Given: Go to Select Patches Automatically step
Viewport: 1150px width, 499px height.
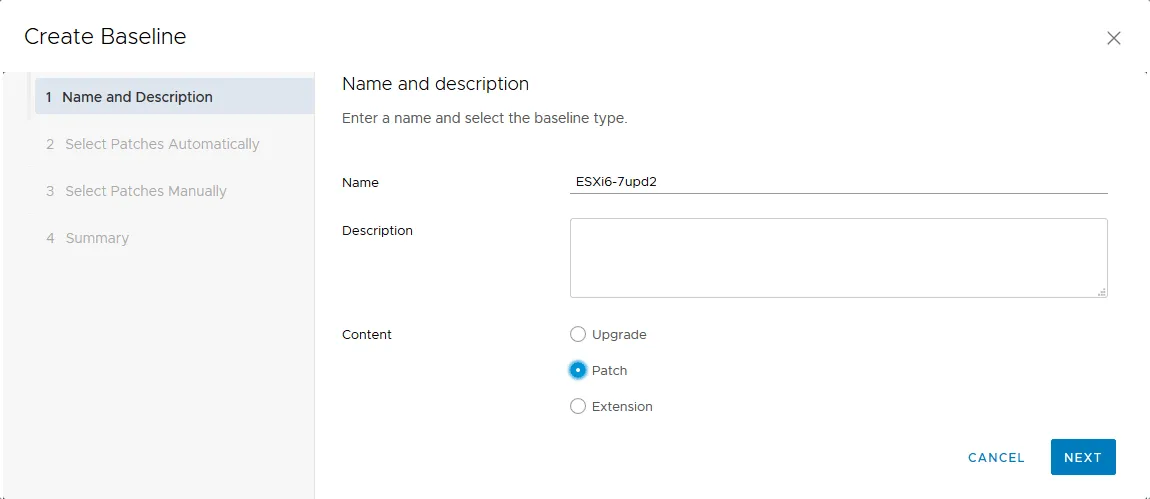Looking at the screenshot, I should point(161,144).
